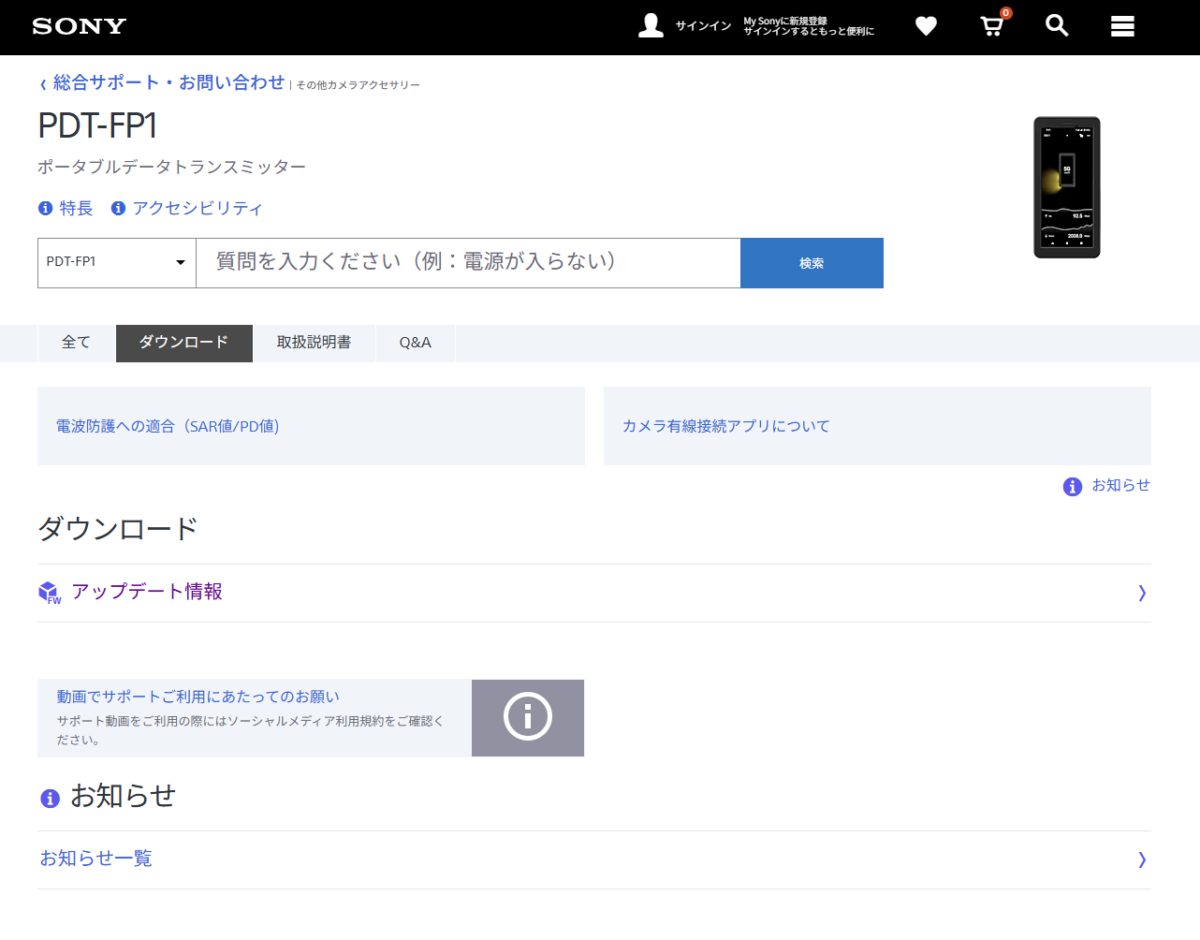The image size is (1200, 940).
Task: Click the info icon next to お知らせ link
Action: (1072, 486)
